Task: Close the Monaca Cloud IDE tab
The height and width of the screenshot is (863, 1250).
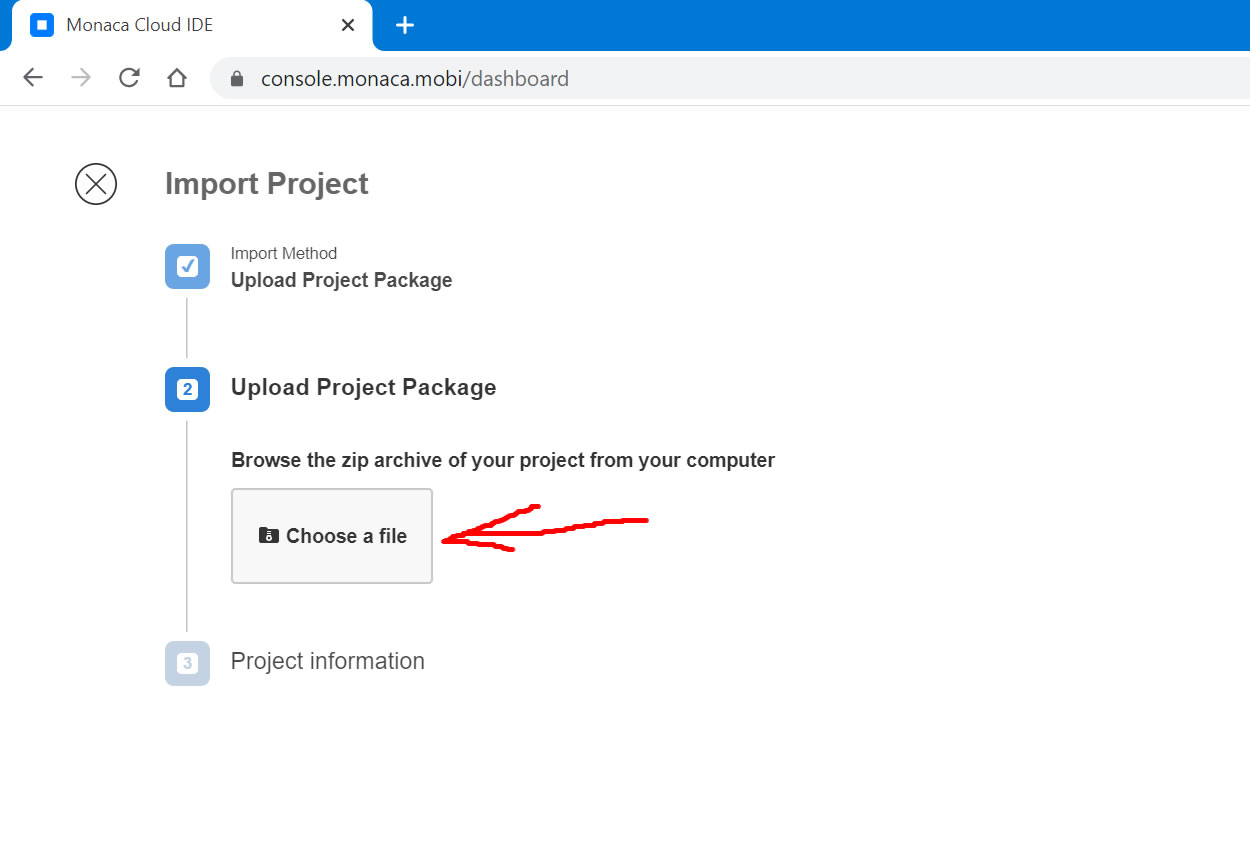Action: pyautogui.click(x=348, y=25)
